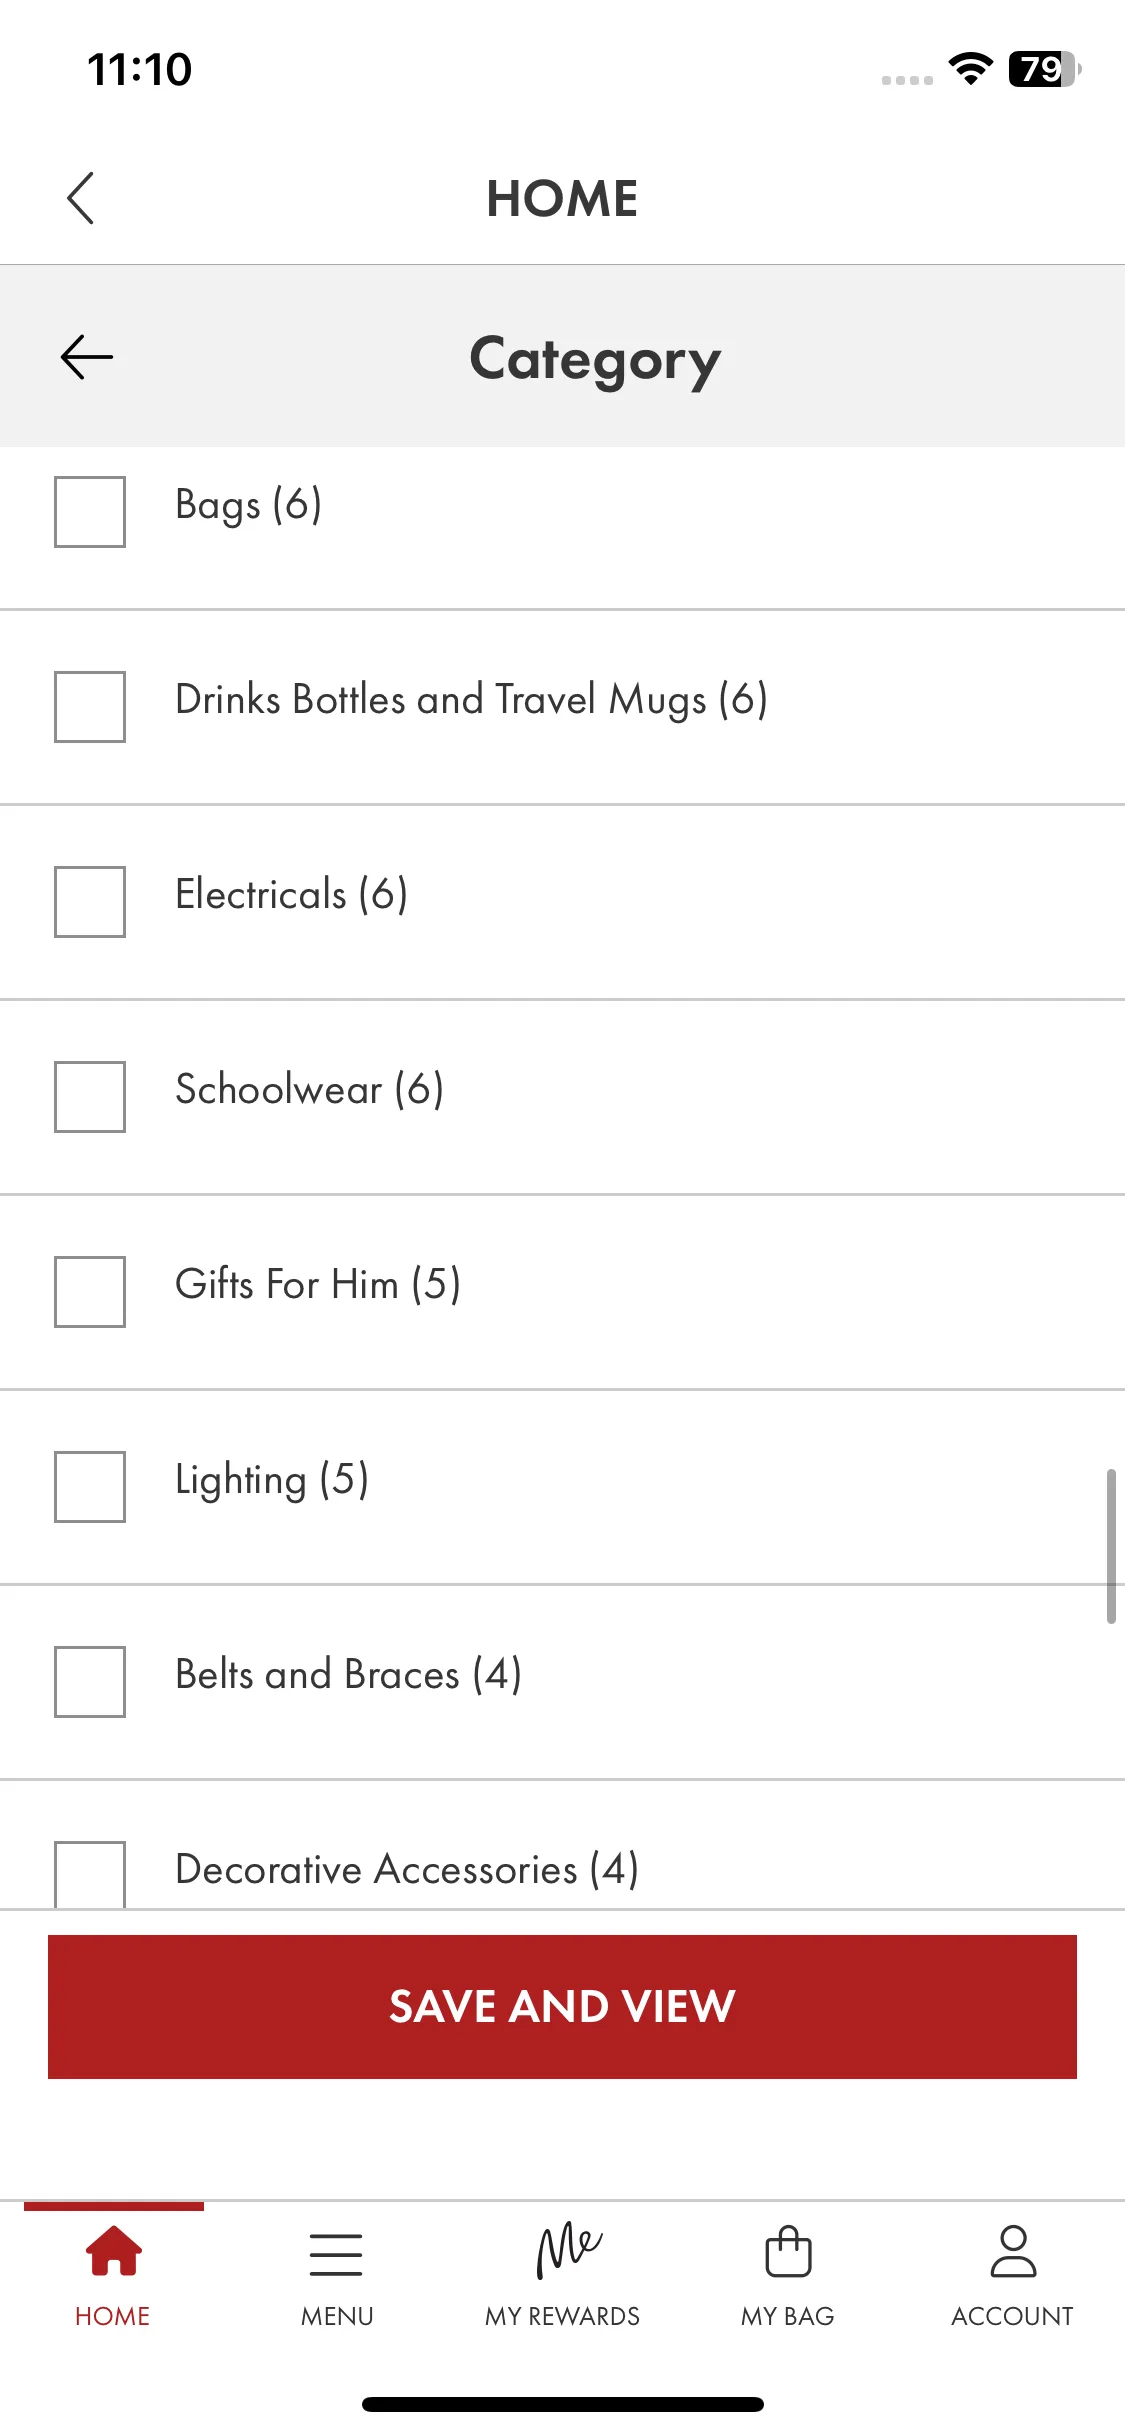
Task: Open the hamburger Menu icon
Action: pos(336,2254)
